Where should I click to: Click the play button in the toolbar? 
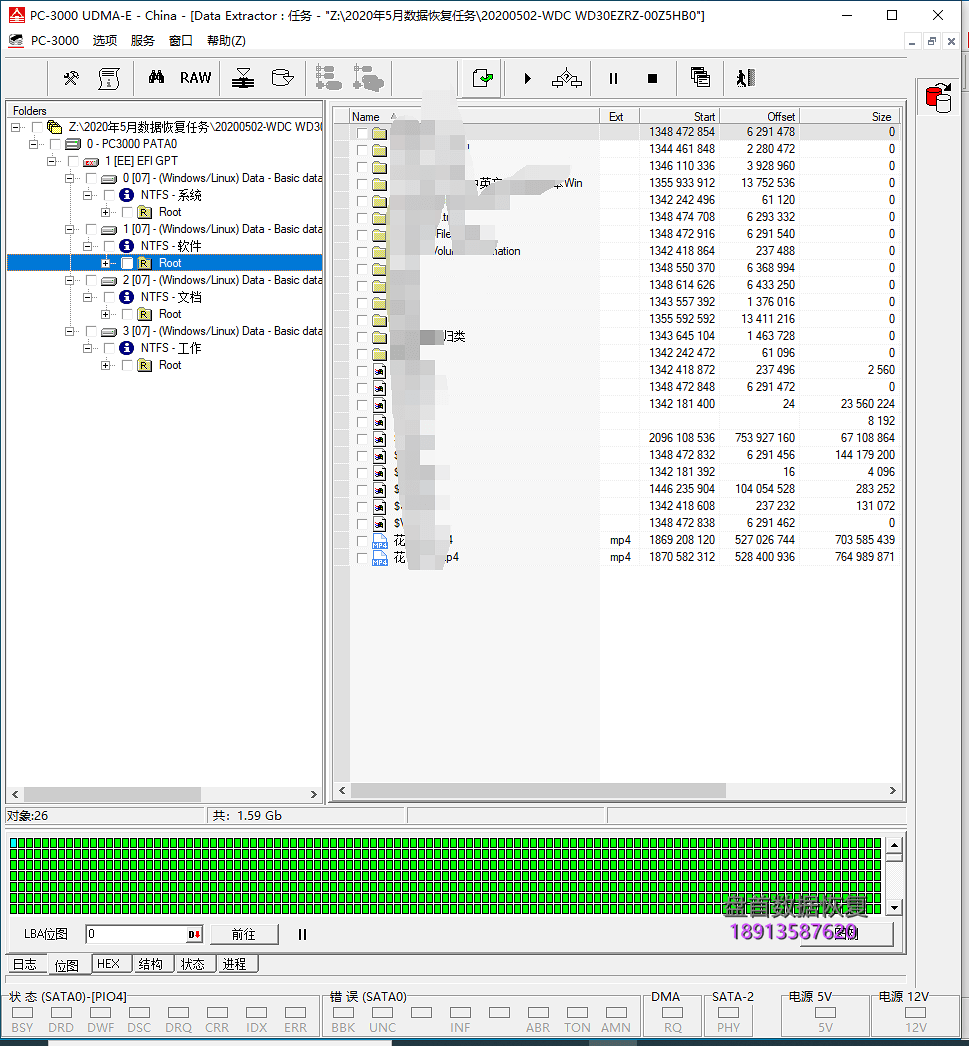click(x=528, y=79)
